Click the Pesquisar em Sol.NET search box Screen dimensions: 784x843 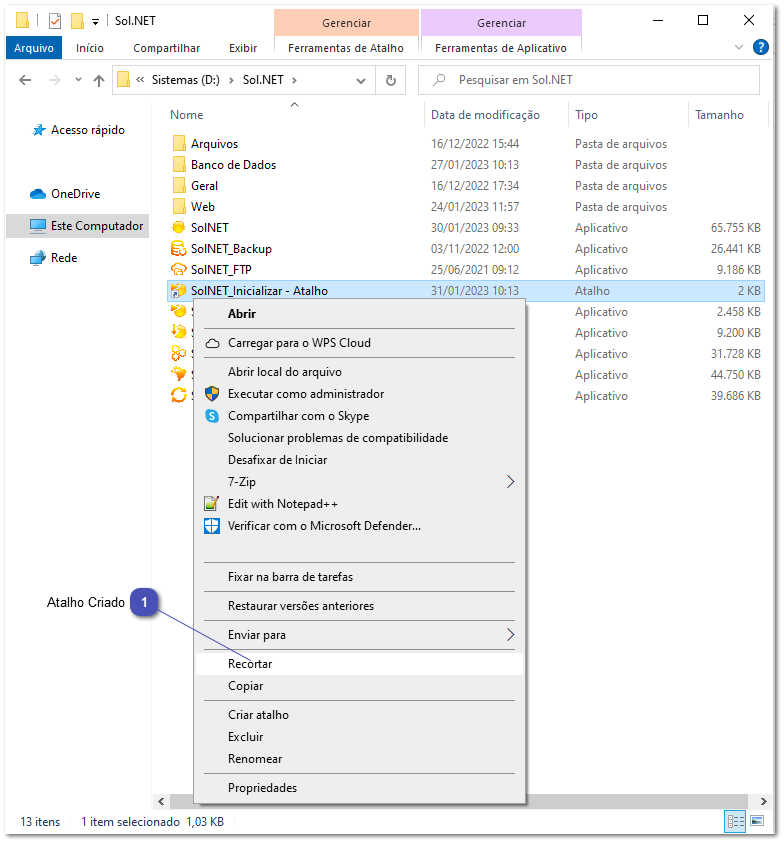pos(589,80)
